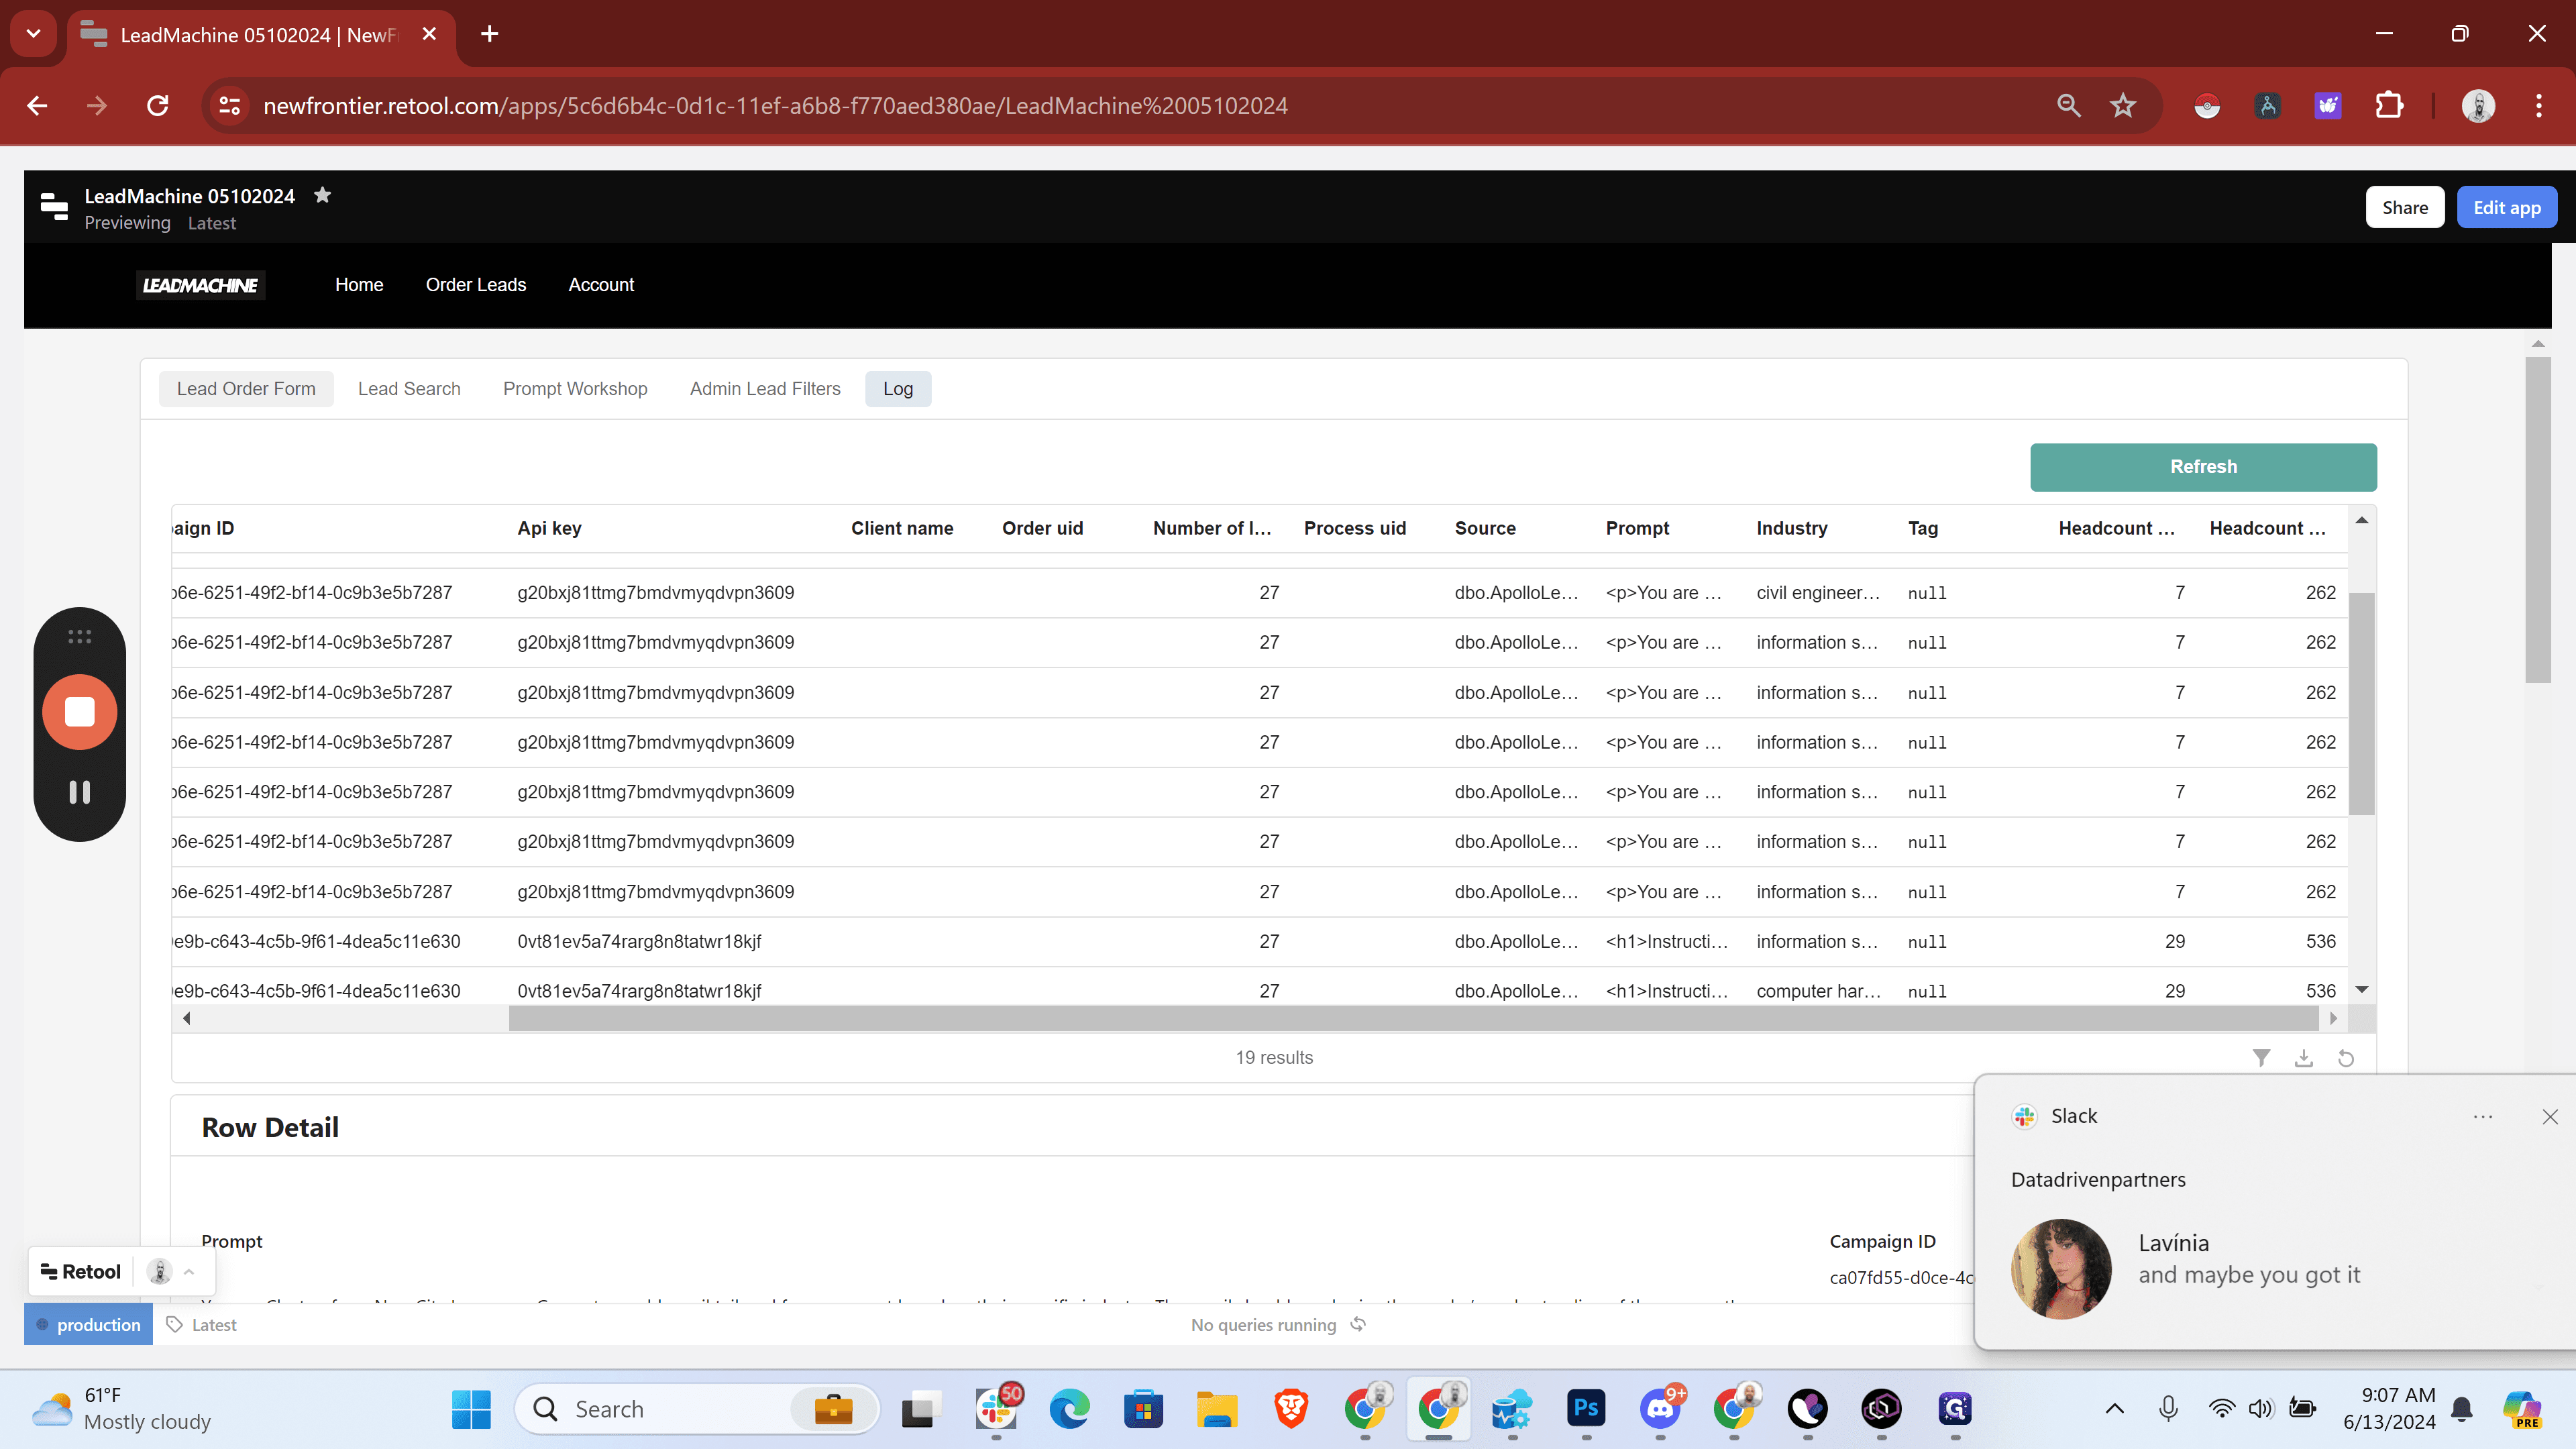Open Slack notification options ellipsis
2576x1449 pixels.
pyautogui.click(x=2483, y=1116)
